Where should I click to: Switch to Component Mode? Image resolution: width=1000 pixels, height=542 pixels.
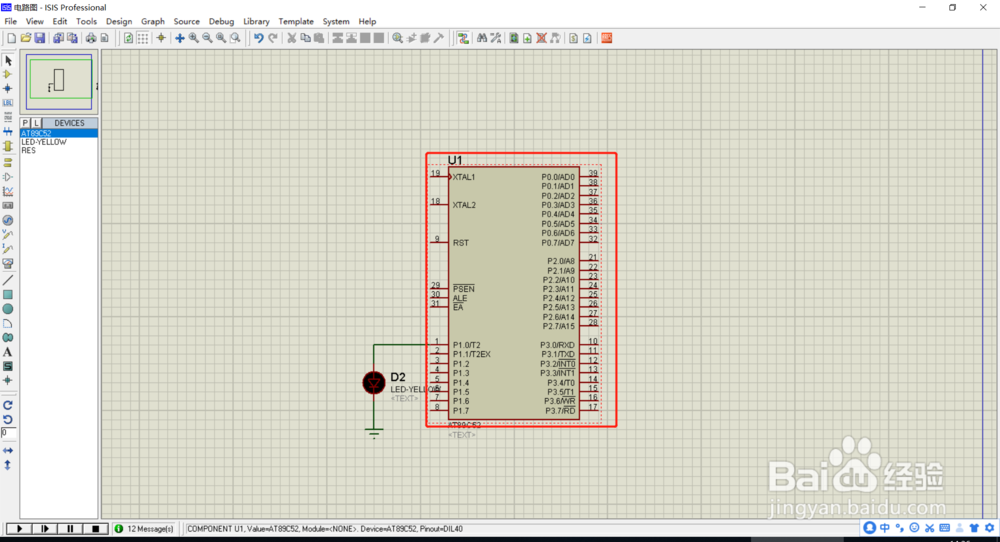pyautogui.click(x=8, y=75)
